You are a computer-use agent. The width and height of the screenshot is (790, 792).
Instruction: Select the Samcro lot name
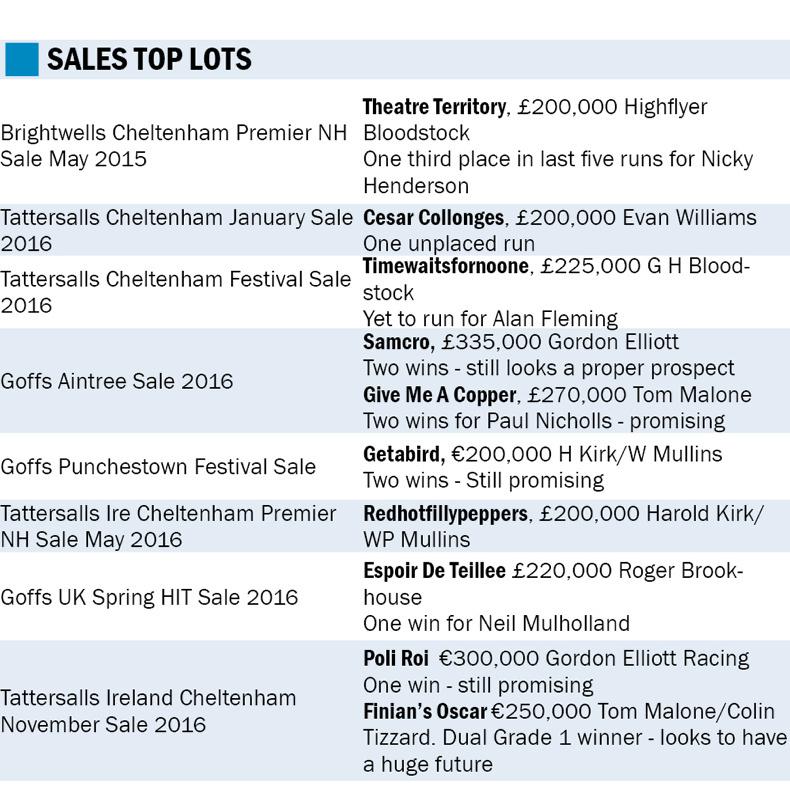coord(398,343)
